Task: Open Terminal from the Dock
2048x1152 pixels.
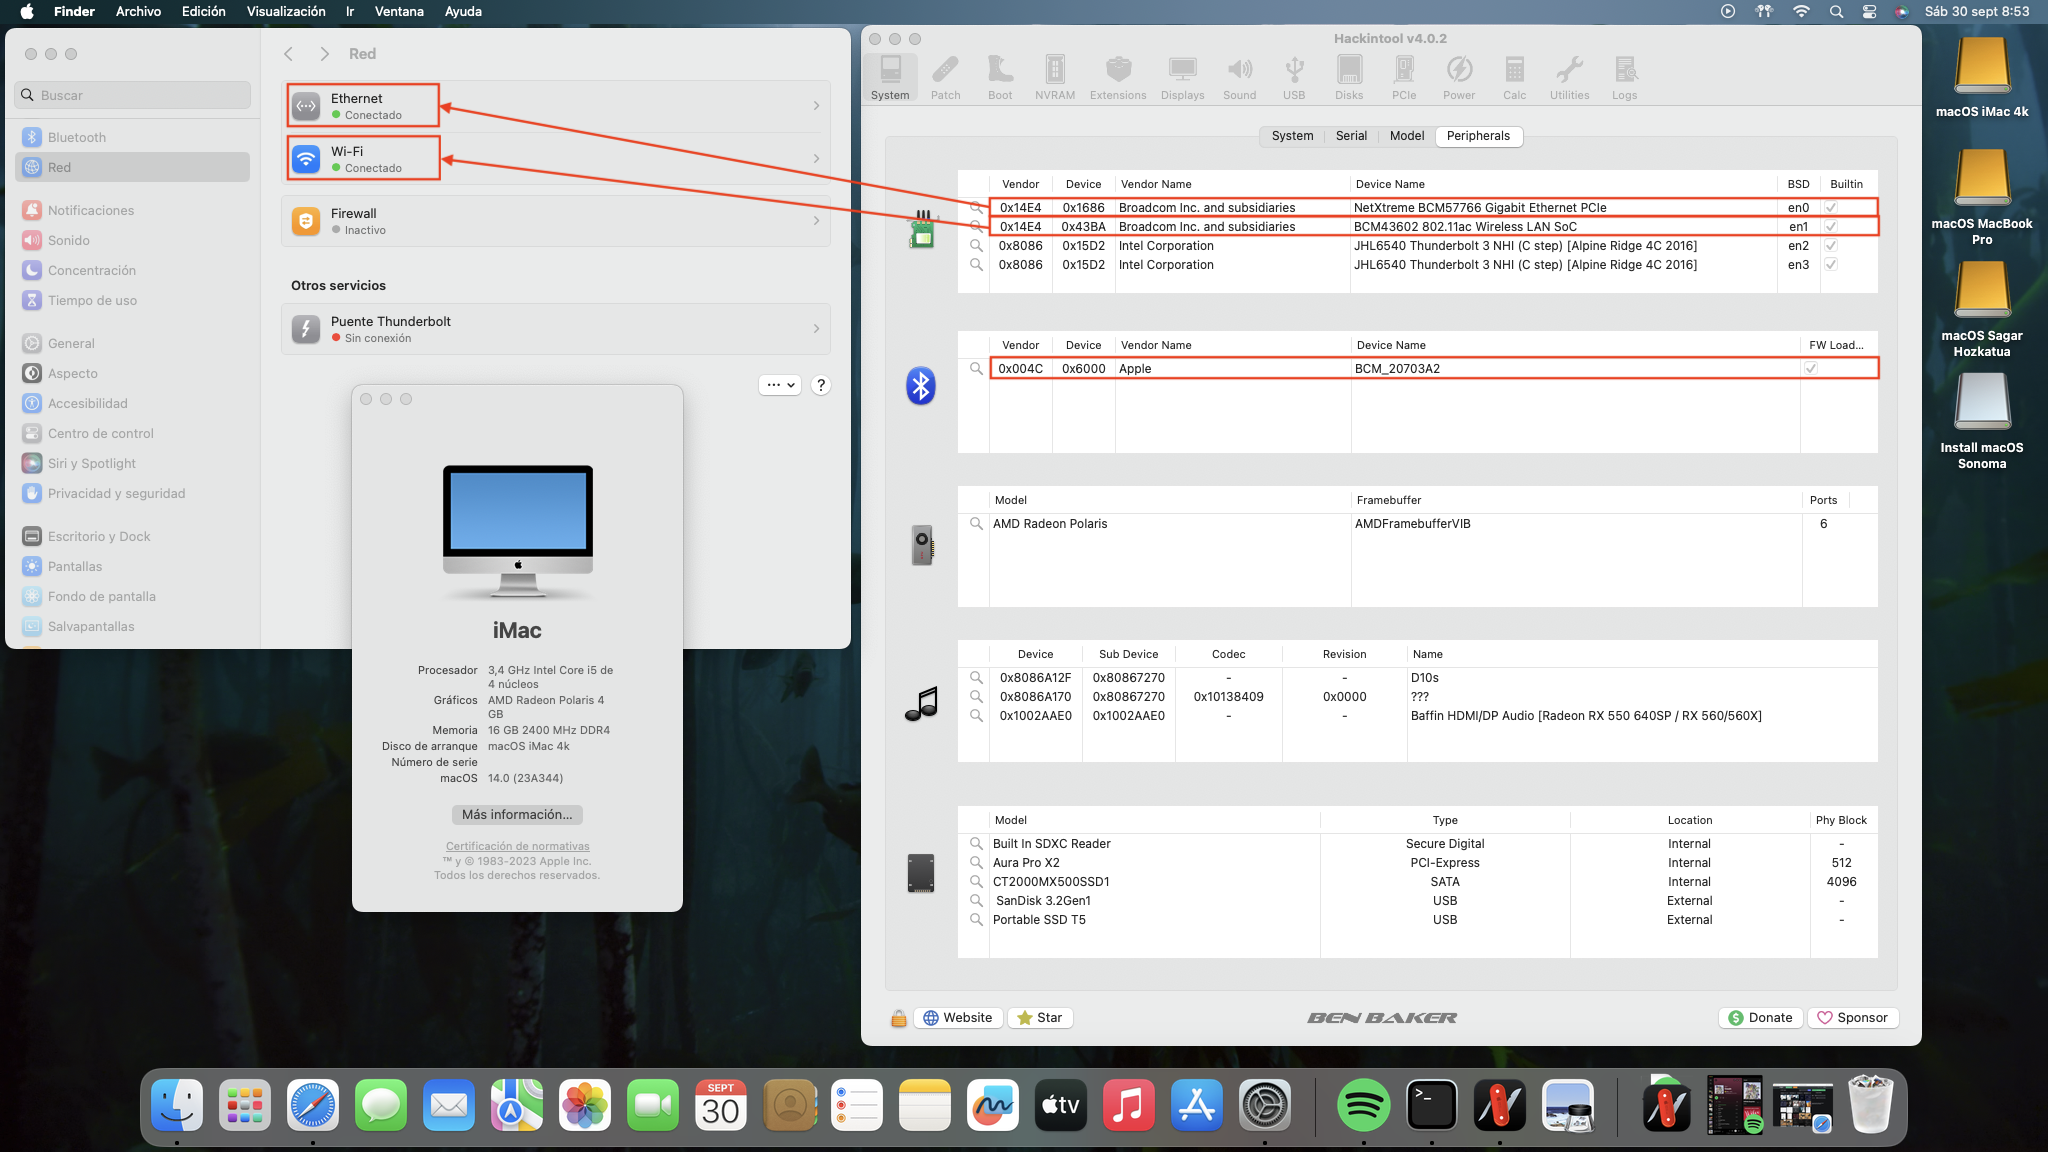Action: tap(1431, 1105)
